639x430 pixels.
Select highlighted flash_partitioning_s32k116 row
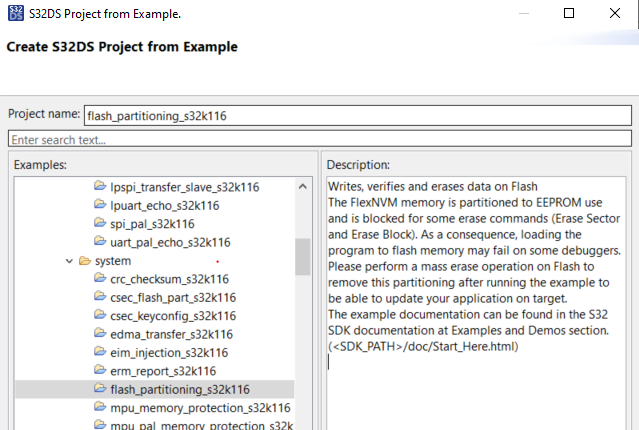[154, 389]
